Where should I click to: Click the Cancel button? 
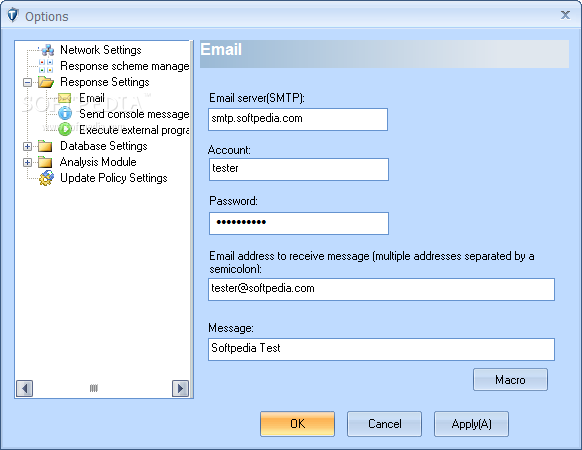click(x=385, y=424)
